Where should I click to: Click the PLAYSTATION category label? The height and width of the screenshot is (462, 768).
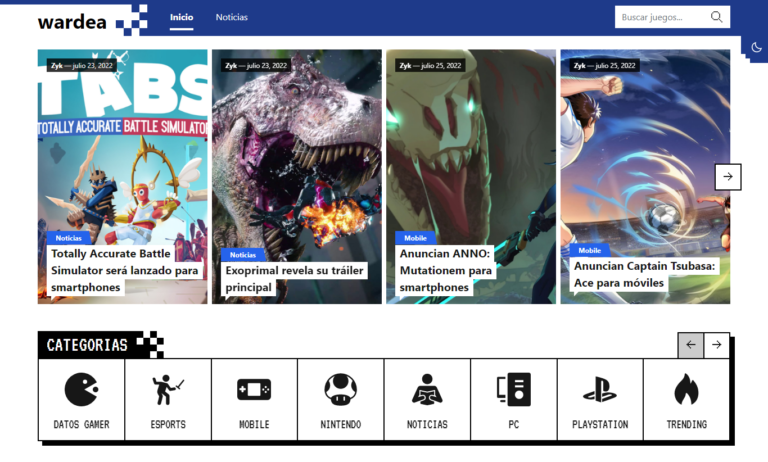coord(600,424)
